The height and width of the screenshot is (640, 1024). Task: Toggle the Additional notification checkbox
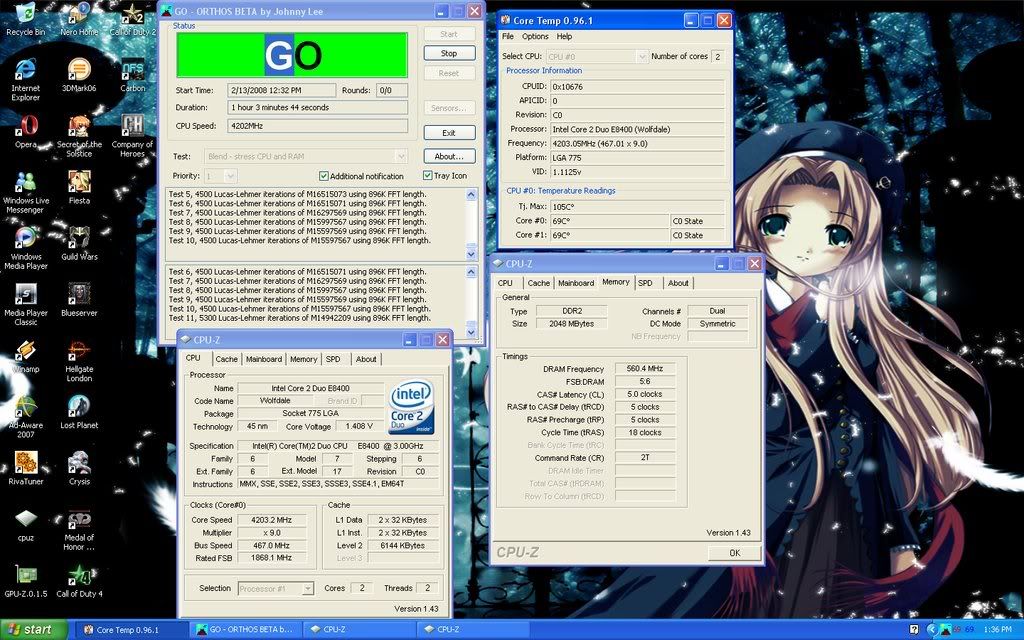pyautogui.click(x=324, y=176)
